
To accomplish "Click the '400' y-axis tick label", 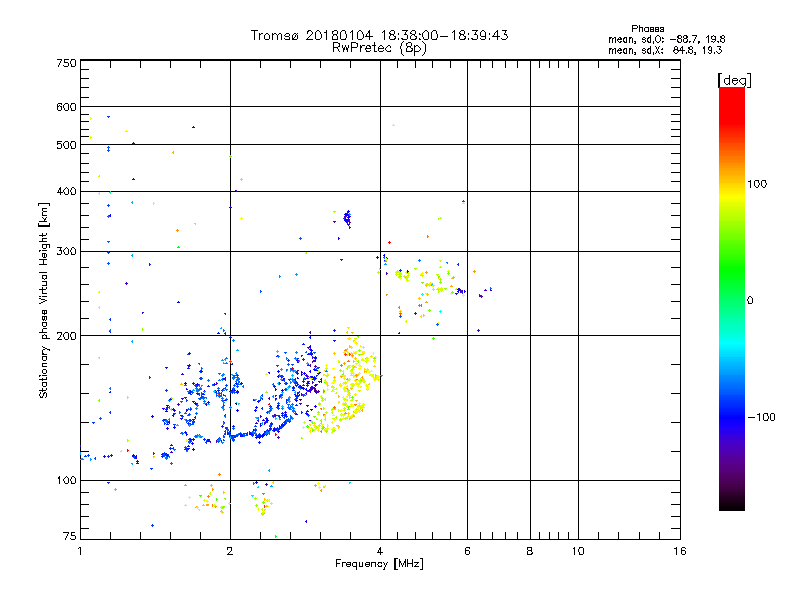I will click(66, 191).
